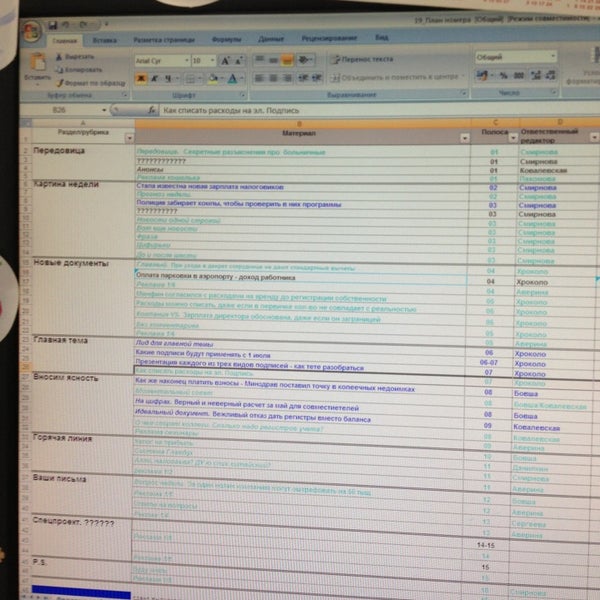Click the font color A swatch
Screen dimensions: 600x600
[232, 79]
